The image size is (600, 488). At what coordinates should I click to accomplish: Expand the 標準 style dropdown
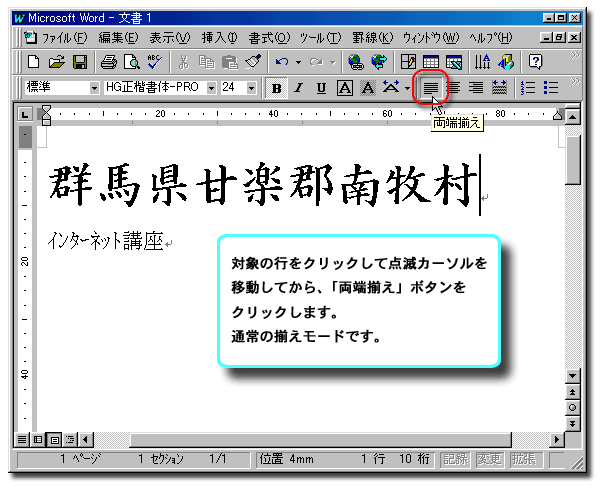(x=94, y=88)
